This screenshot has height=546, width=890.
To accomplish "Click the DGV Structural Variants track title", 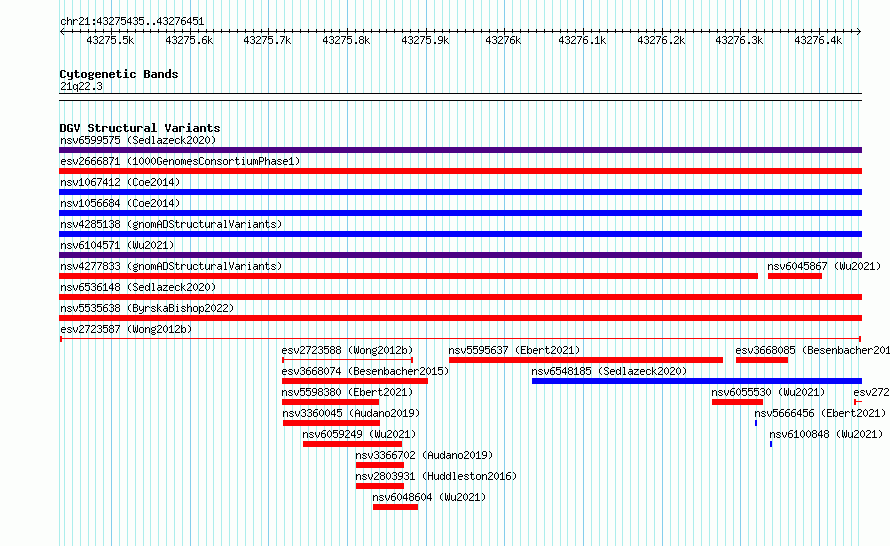I will coord(140,128).
